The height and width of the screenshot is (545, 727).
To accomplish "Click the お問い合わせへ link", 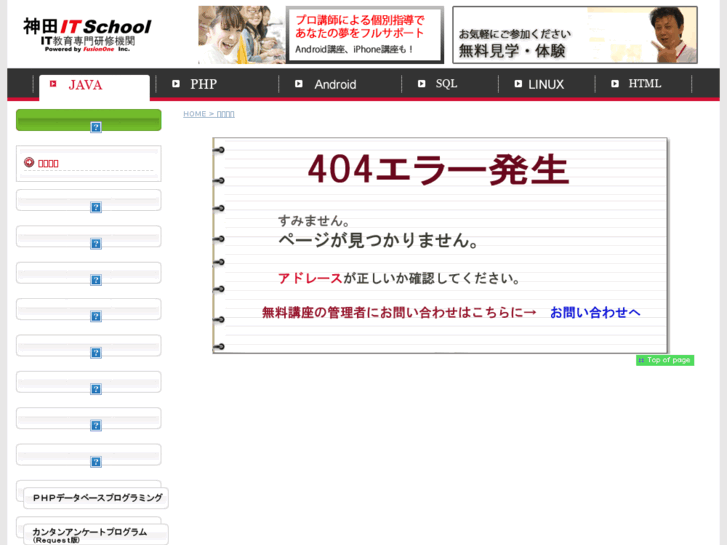I will coord(595,313).
